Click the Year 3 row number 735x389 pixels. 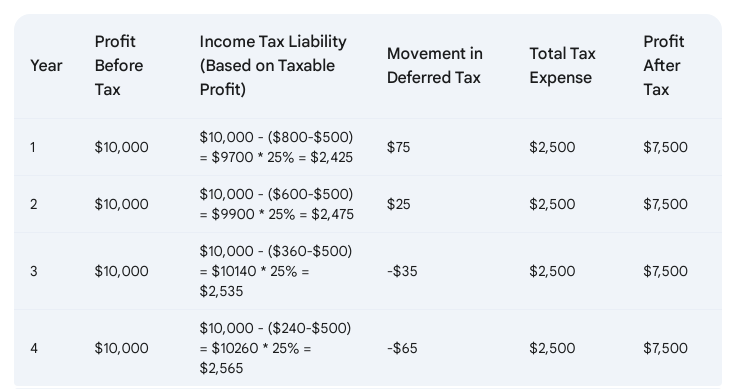click(33, 271)
